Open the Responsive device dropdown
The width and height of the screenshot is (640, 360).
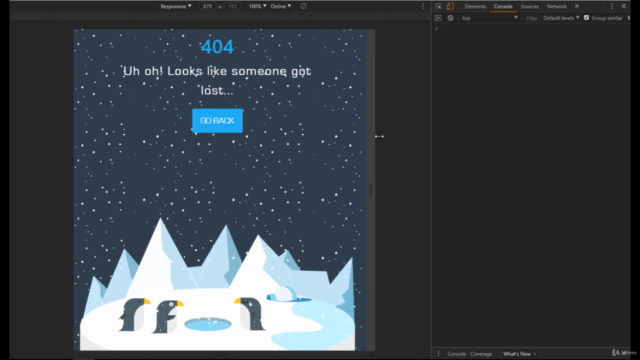coord(176,7)
